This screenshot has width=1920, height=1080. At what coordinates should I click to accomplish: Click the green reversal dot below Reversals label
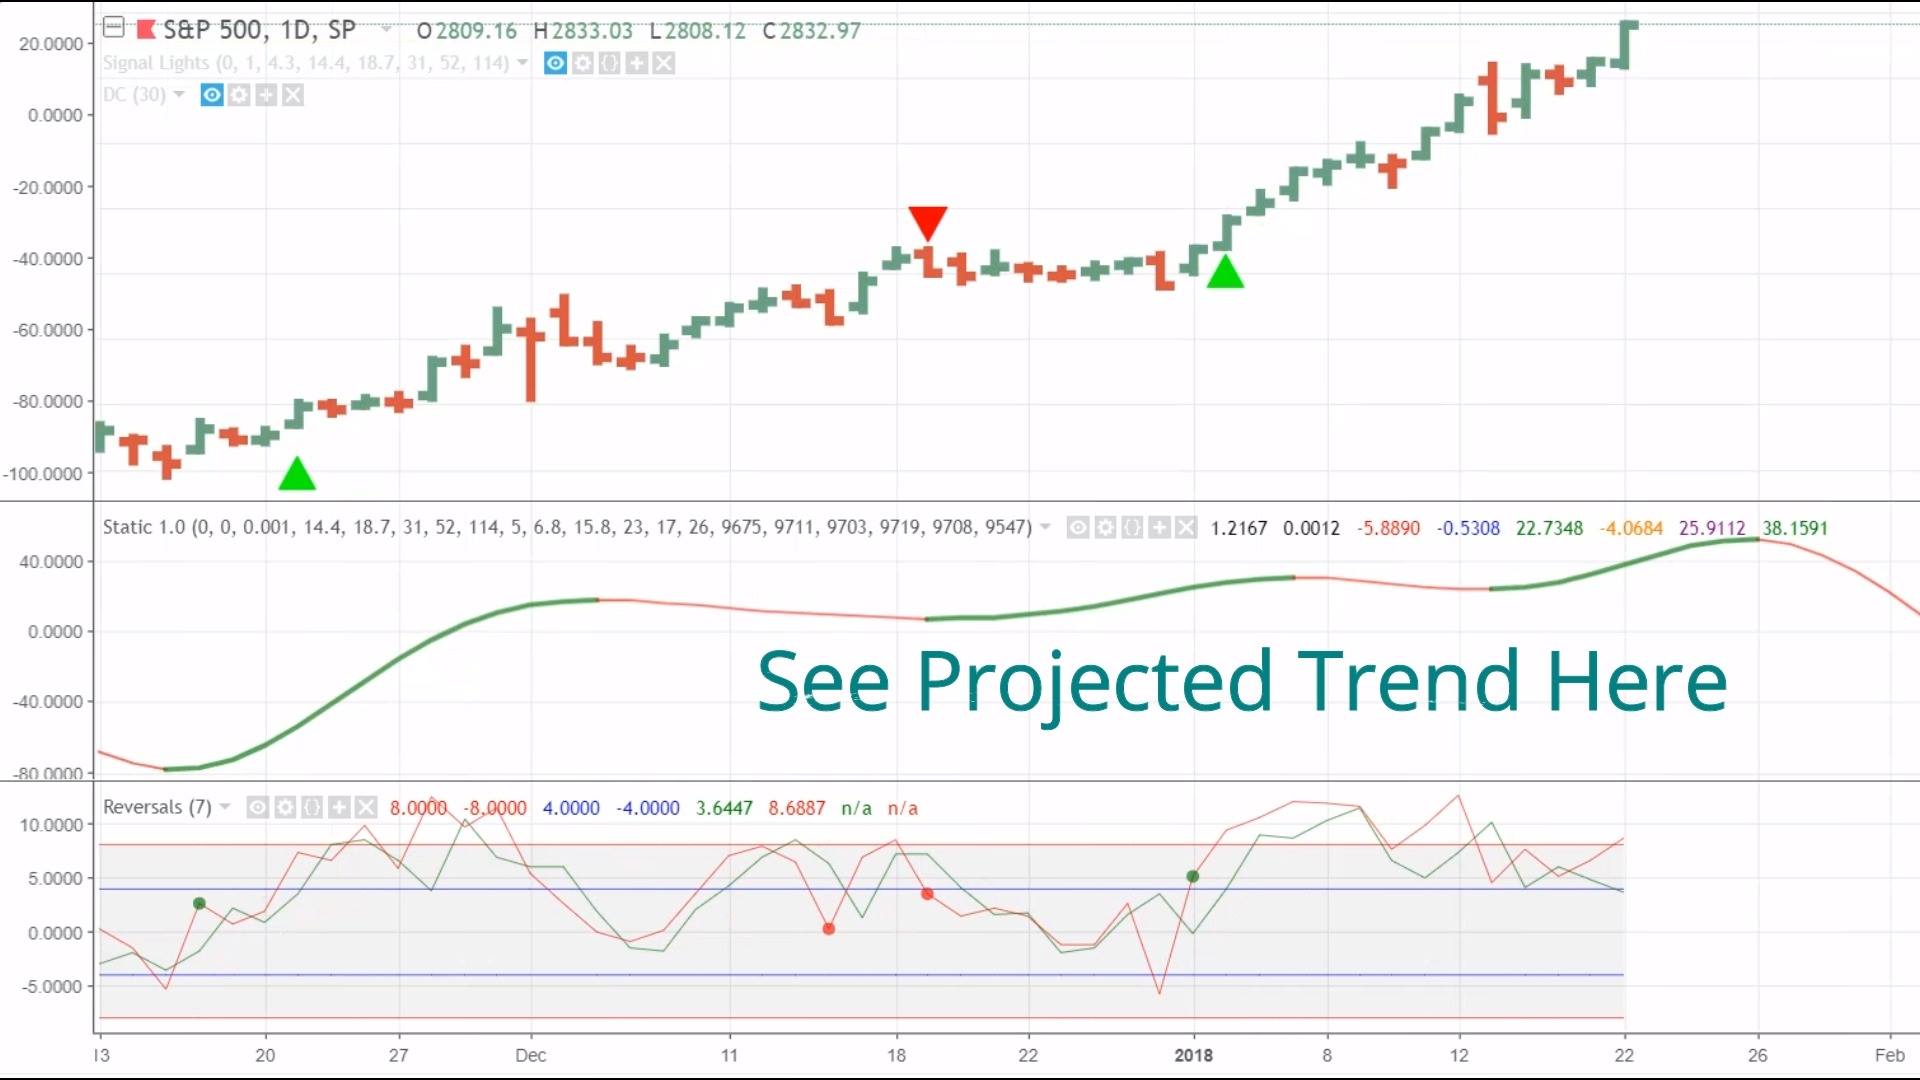click(x=199, y=903)
